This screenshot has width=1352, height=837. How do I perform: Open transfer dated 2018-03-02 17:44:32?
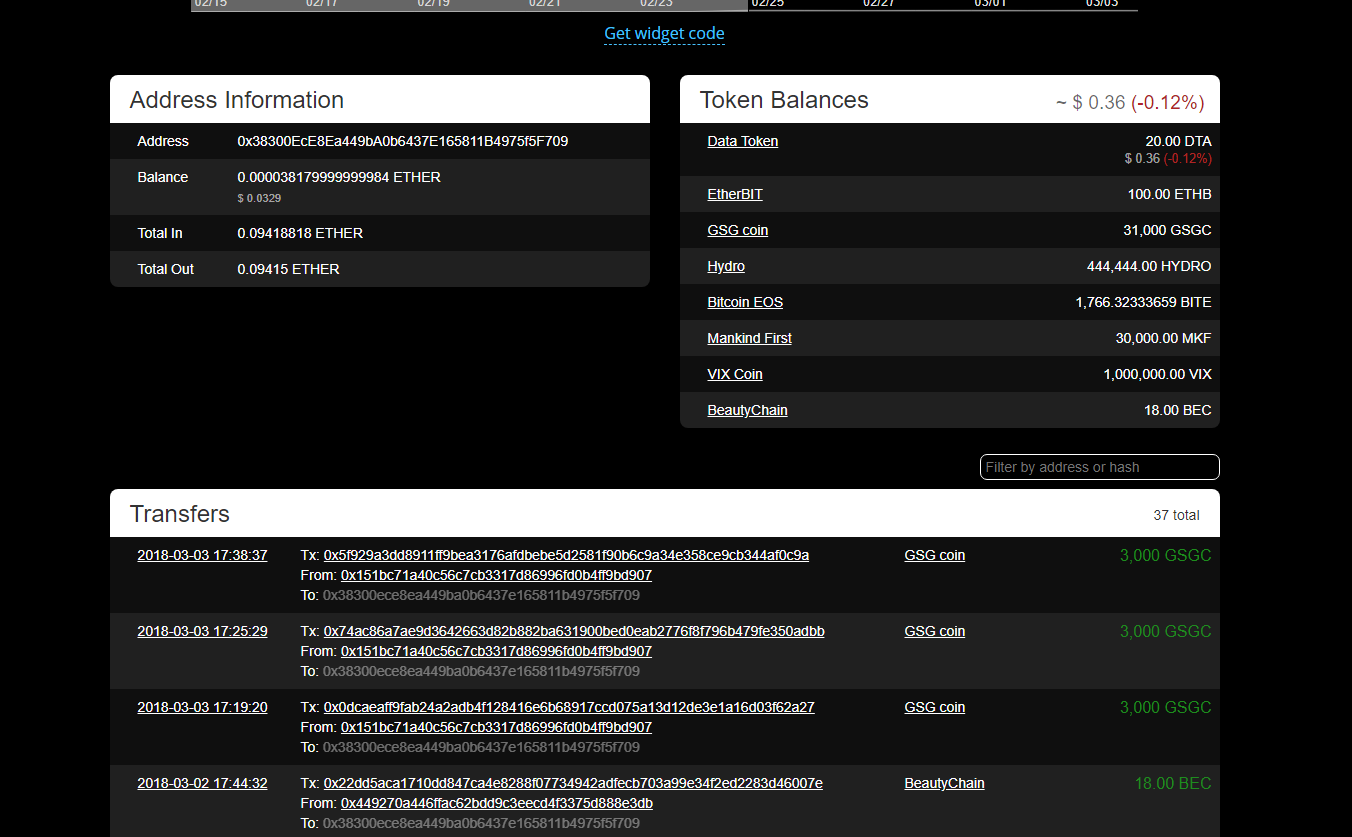202,784
